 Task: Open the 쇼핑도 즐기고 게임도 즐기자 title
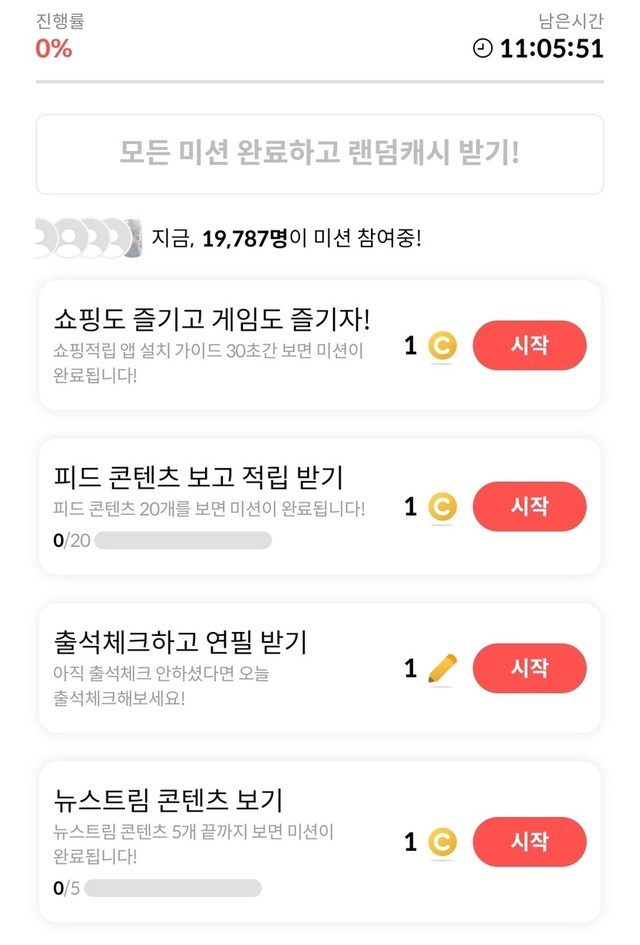212,320
